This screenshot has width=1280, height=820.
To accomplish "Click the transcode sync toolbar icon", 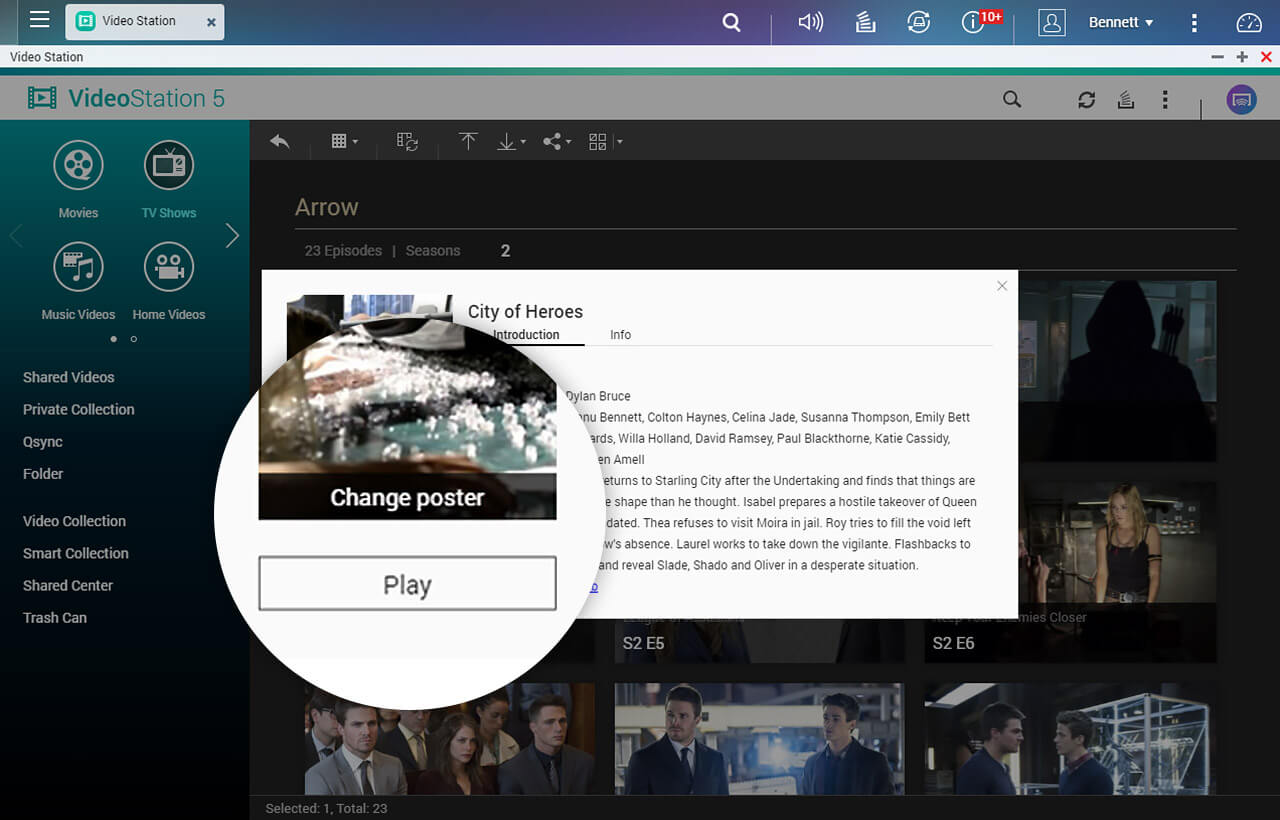I will coord(407,142).
